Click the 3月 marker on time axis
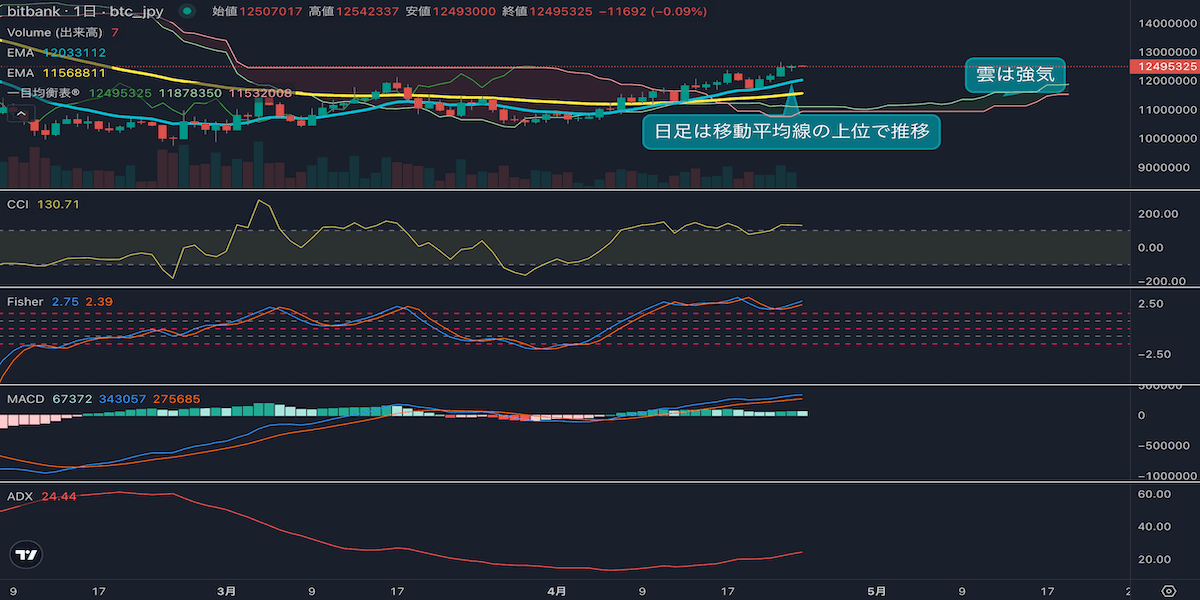This screenshot has height=600, width=1200. coord(227,590)
